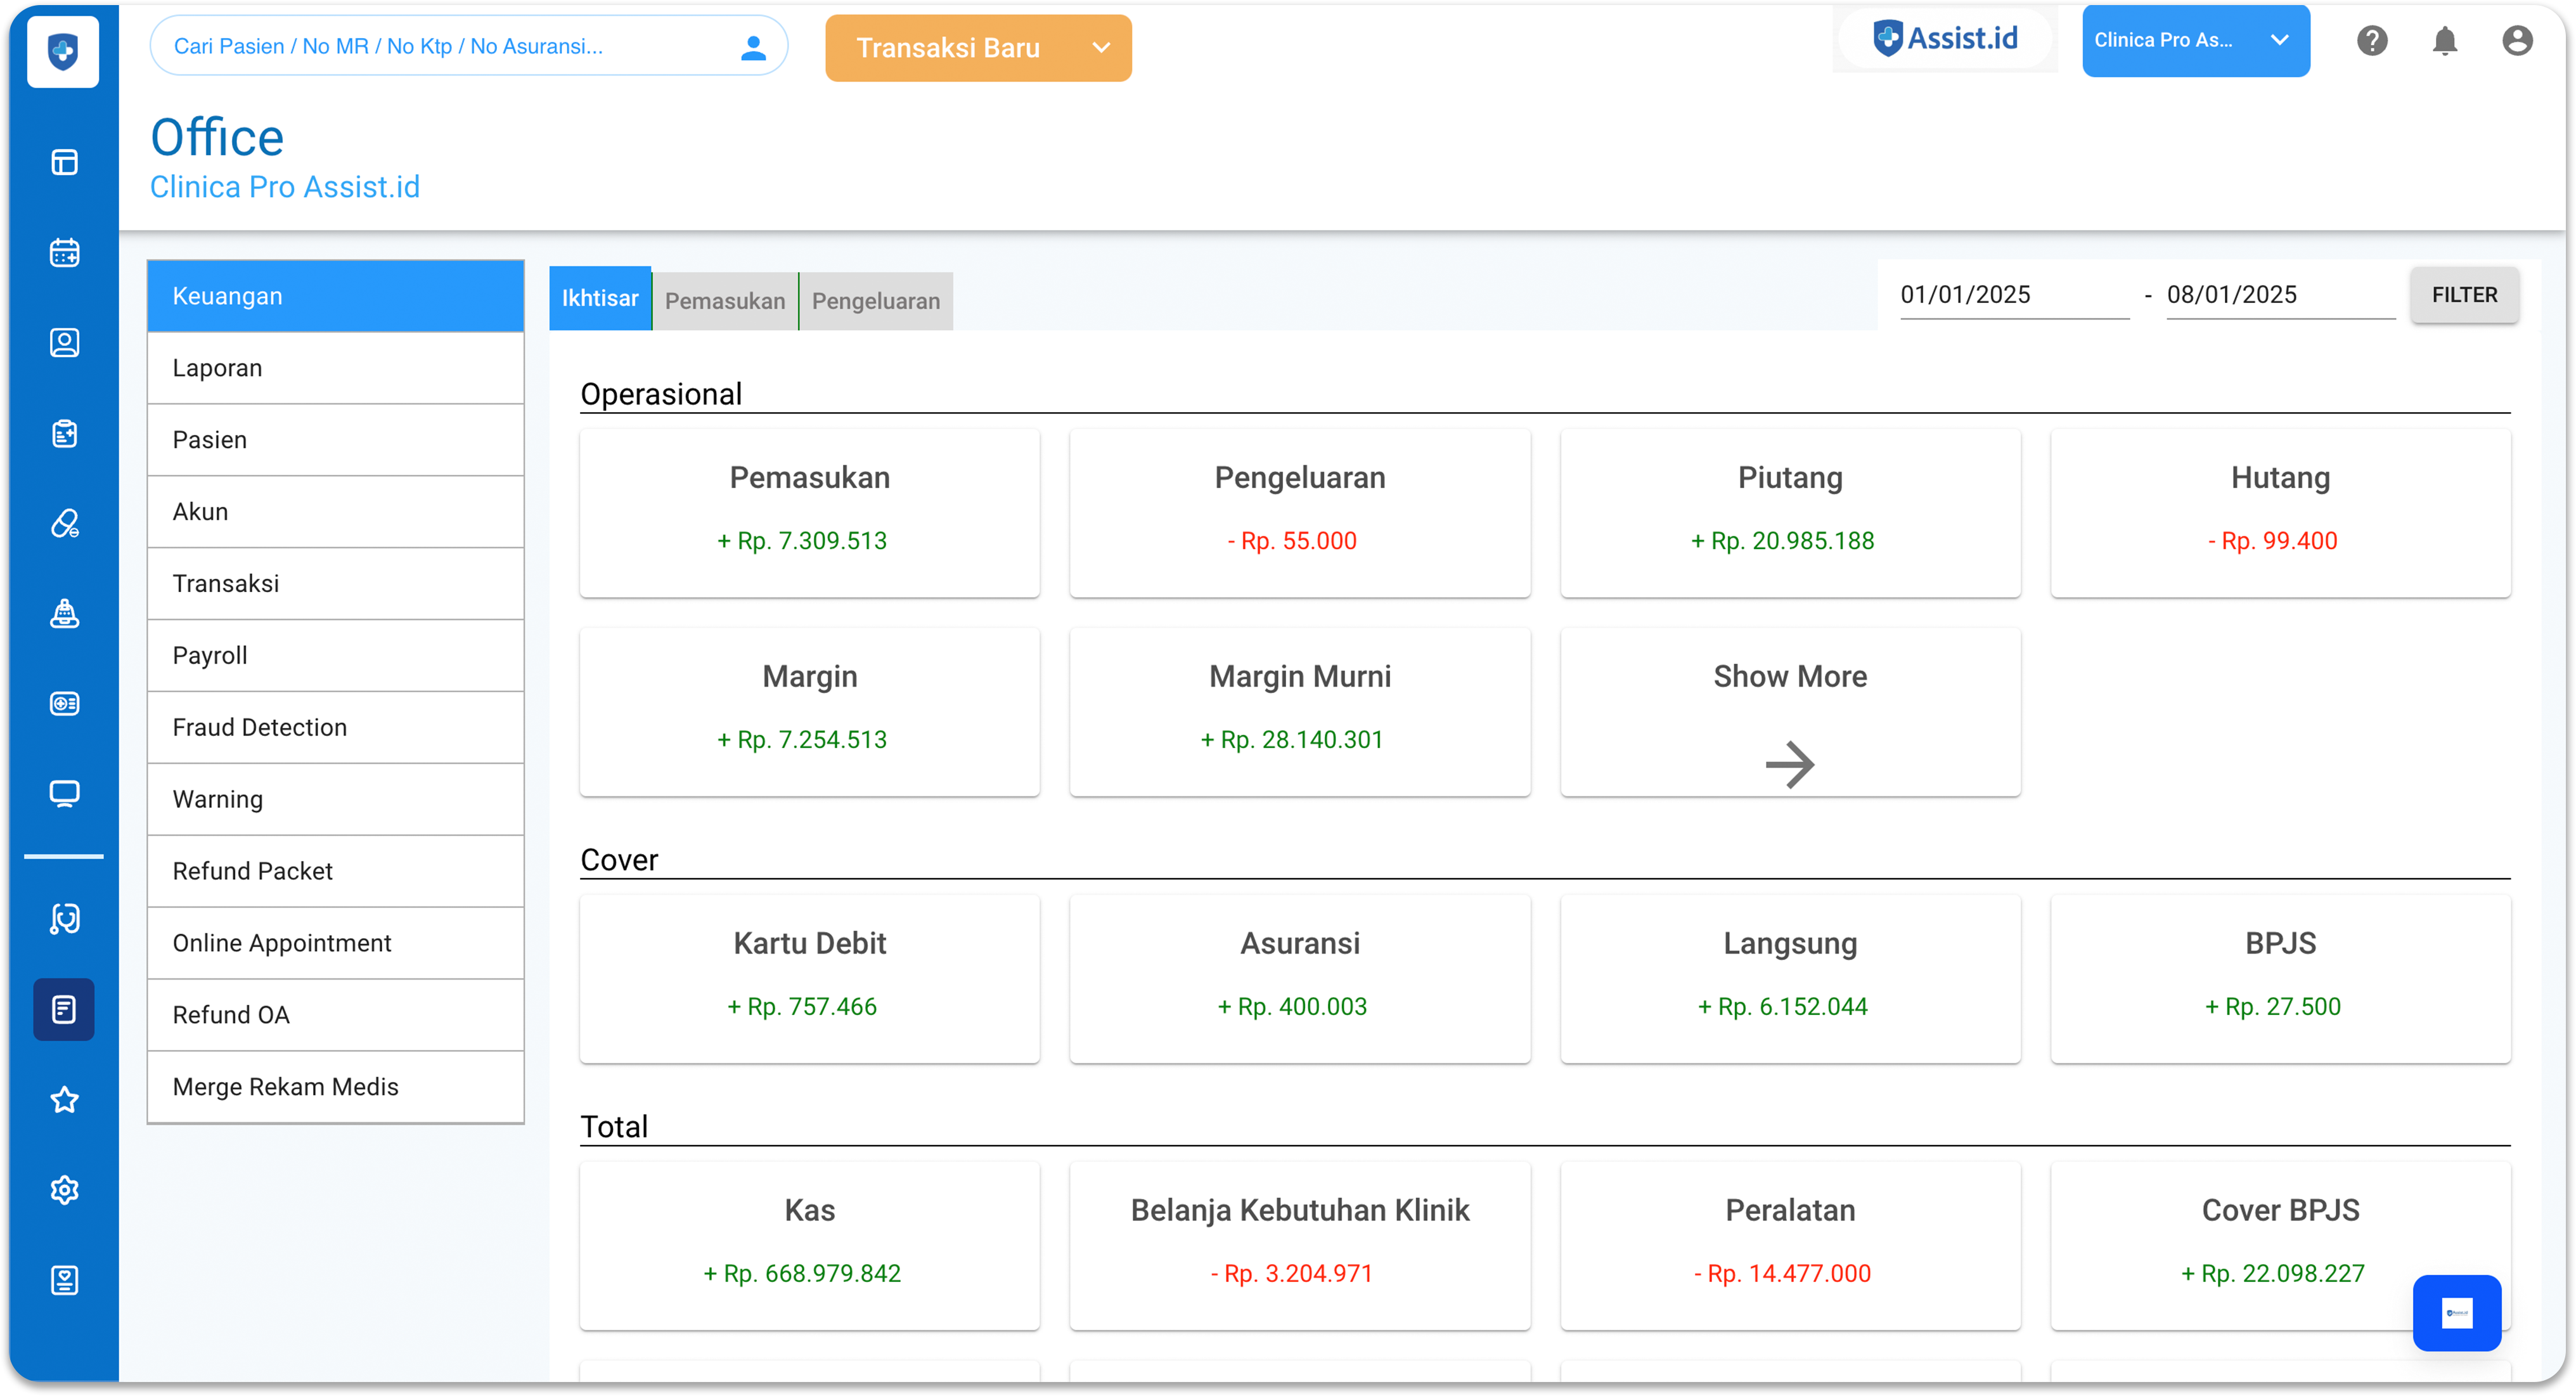Open the Margin card

[809, 712]
